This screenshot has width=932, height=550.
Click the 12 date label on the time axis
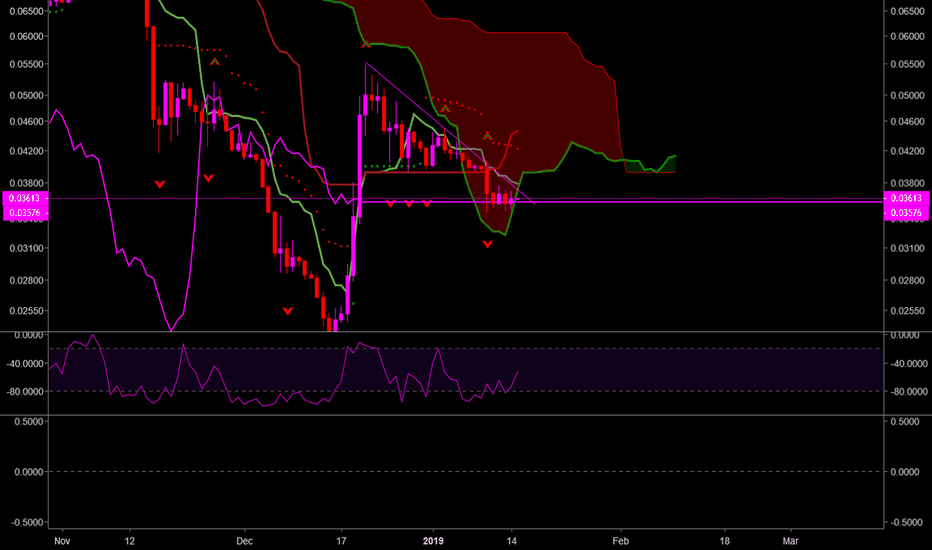pyautogui.click(x=130, y=541)
